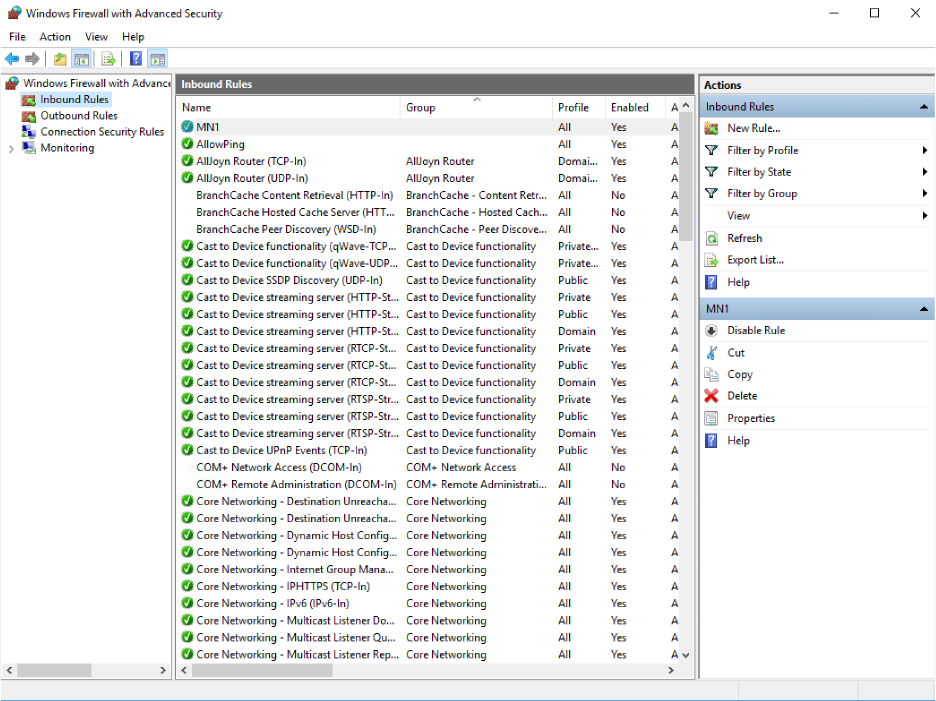Select the AllJoyn Router (UDP-In) rule
This screenshot has width=936, height=701.
click(252, 178)
